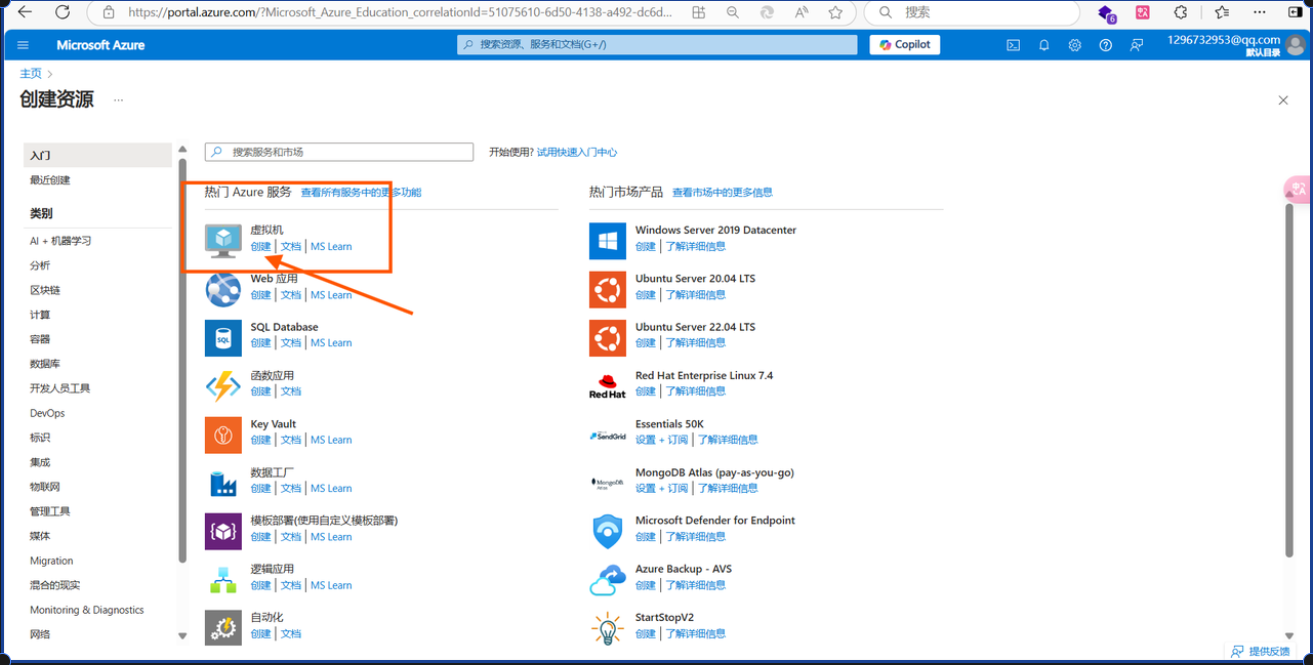The width and height of the screenshot is (1313, 665).
Task: Open the help question mark icon
Action: pos(1105,45)
